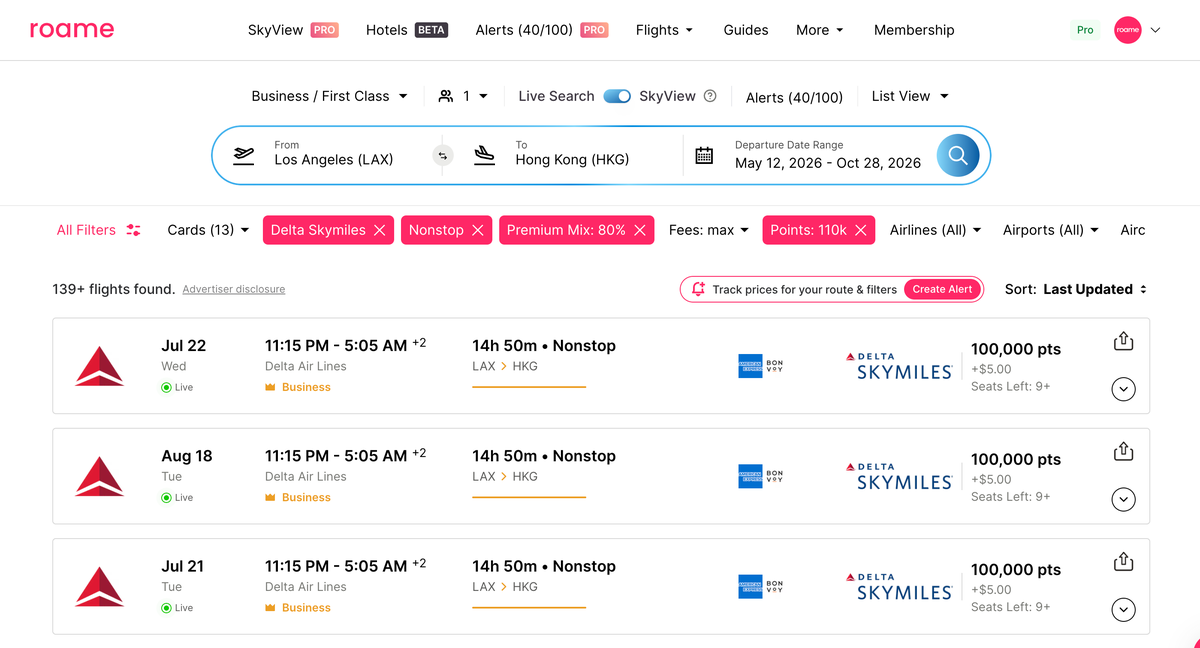Open Alerts (40/100) PRO in top nav
Screen dimensions: 1200x648
pos(542,30)
